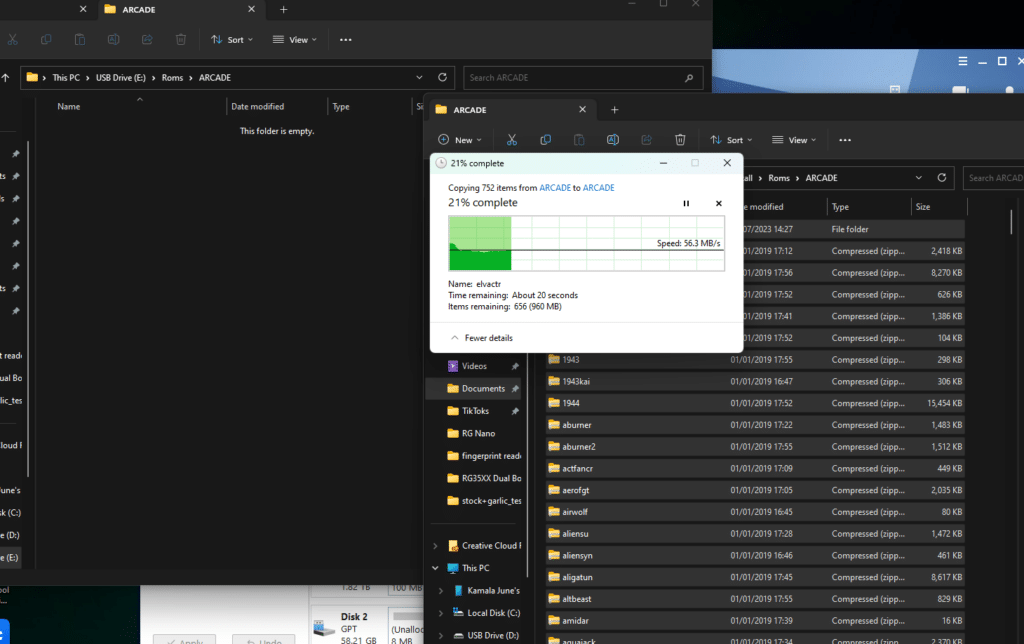Select the Delete icon in the toolbar
Screen dimensions: 1024x644
[680, 139]
